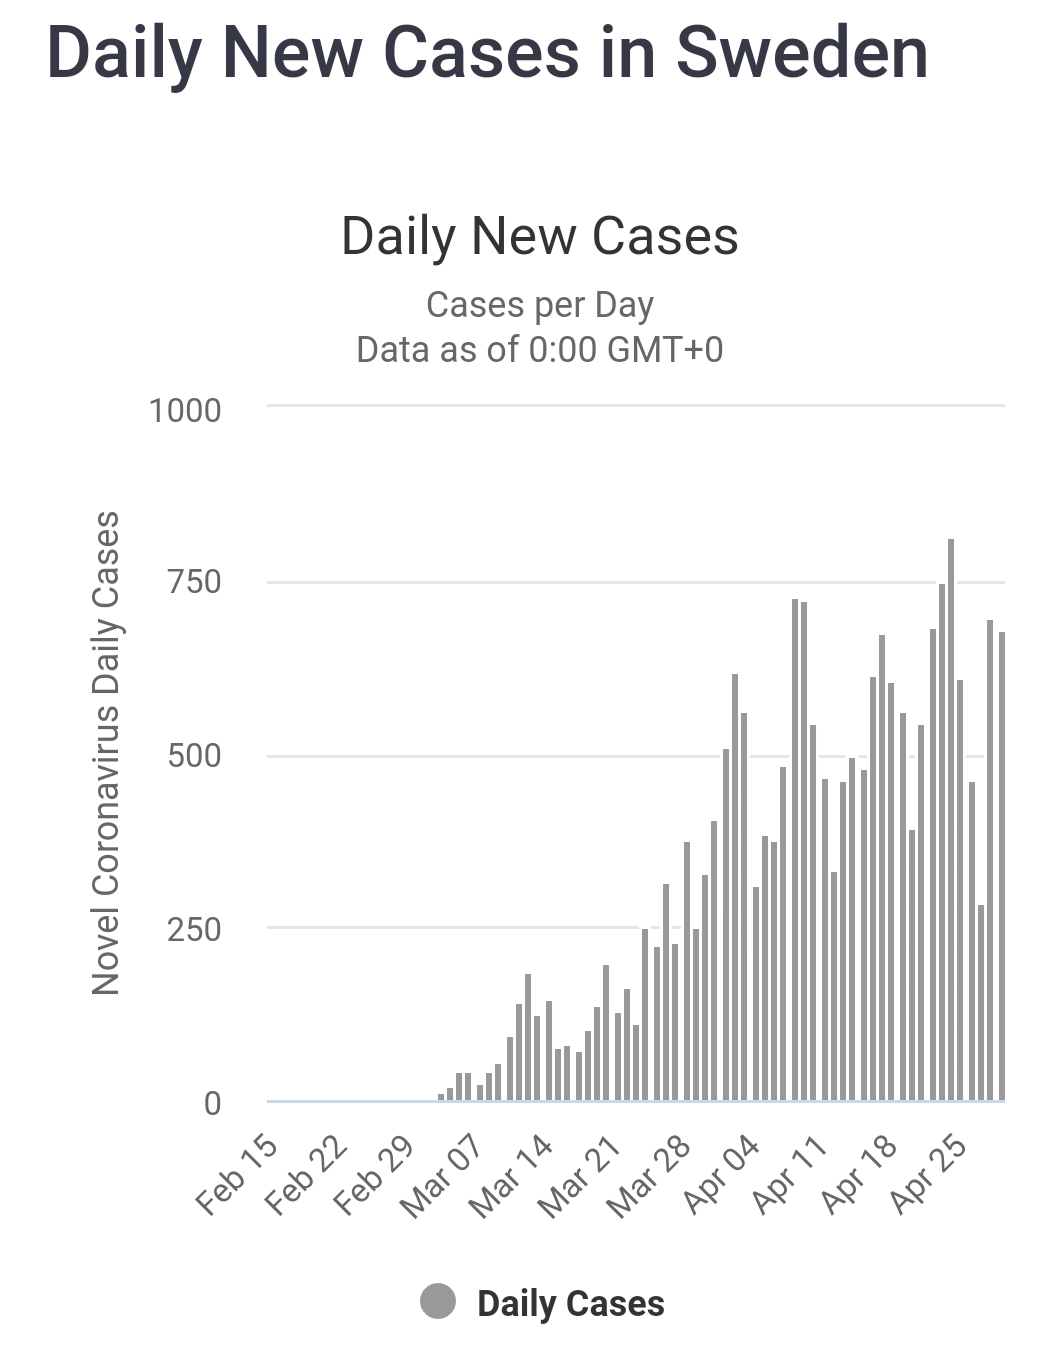
Task: Click the 1000 y-axis label
Action: [x=185, y=410]
